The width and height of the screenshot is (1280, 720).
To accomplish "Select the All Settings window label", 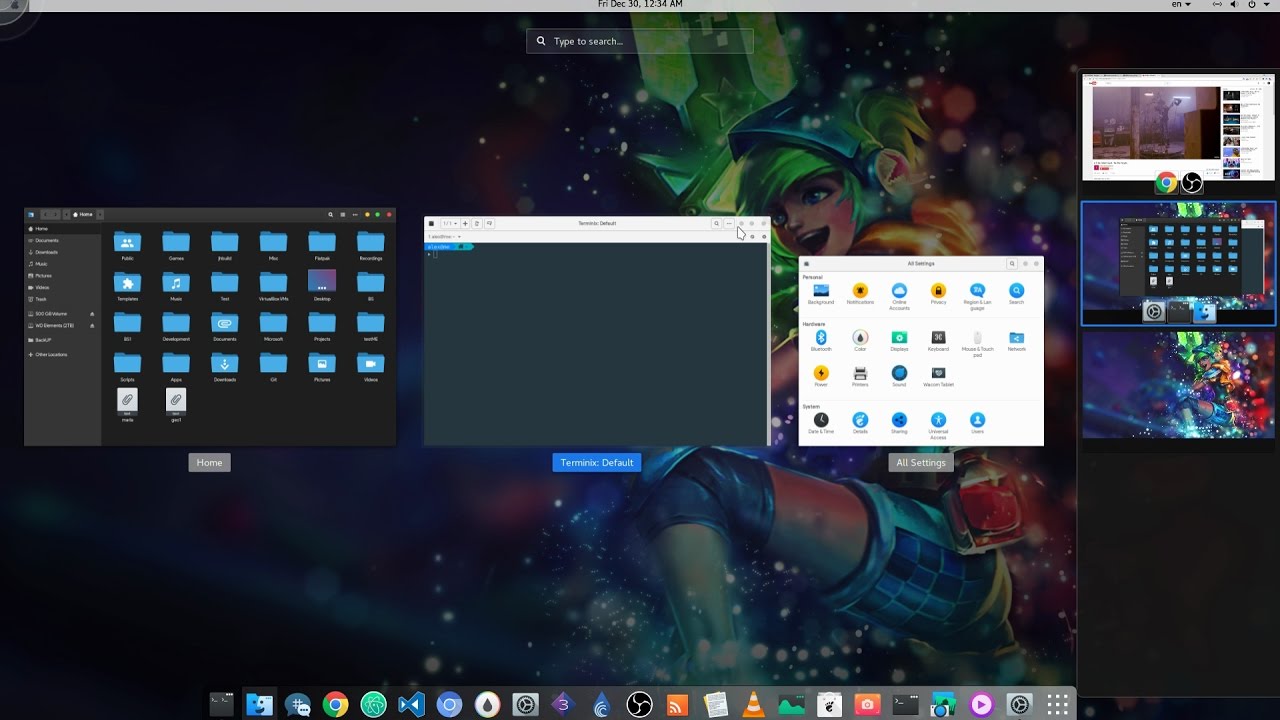I will pyautogui.click(x=921, y=463).
